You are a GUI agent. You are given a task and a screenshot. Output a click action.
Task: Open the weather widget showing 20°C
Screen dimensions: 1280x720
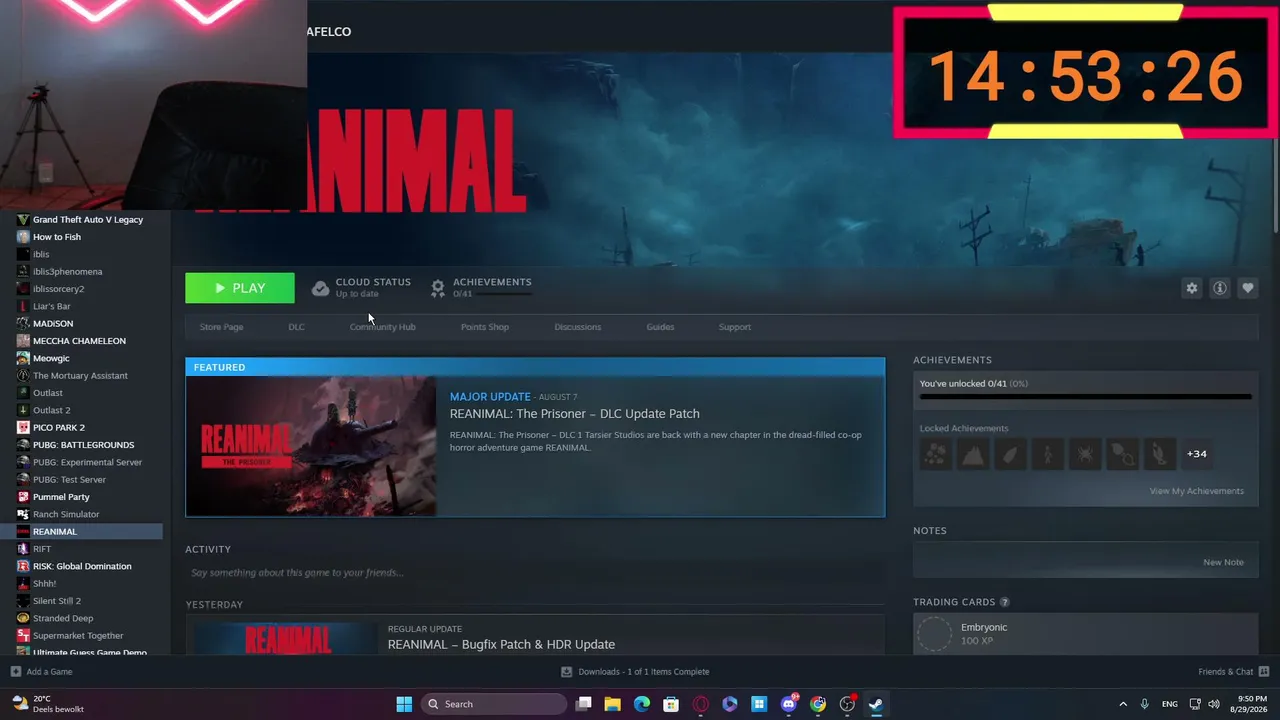pyautogui.click(x=48, y=704)
